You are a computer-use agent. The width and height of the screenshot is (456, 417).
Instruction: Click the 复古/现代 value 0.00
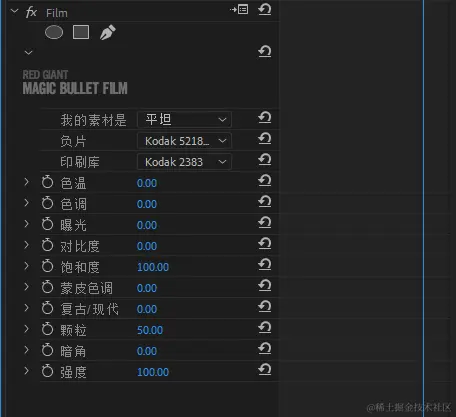pos(147,309)
